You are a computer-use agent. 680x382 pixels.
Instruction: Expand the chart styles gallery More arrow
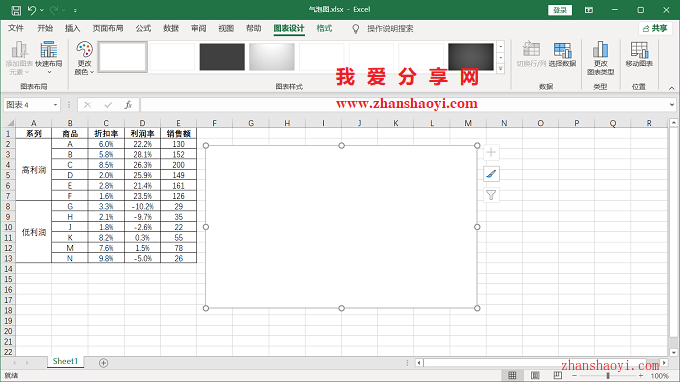coord(501,68)
